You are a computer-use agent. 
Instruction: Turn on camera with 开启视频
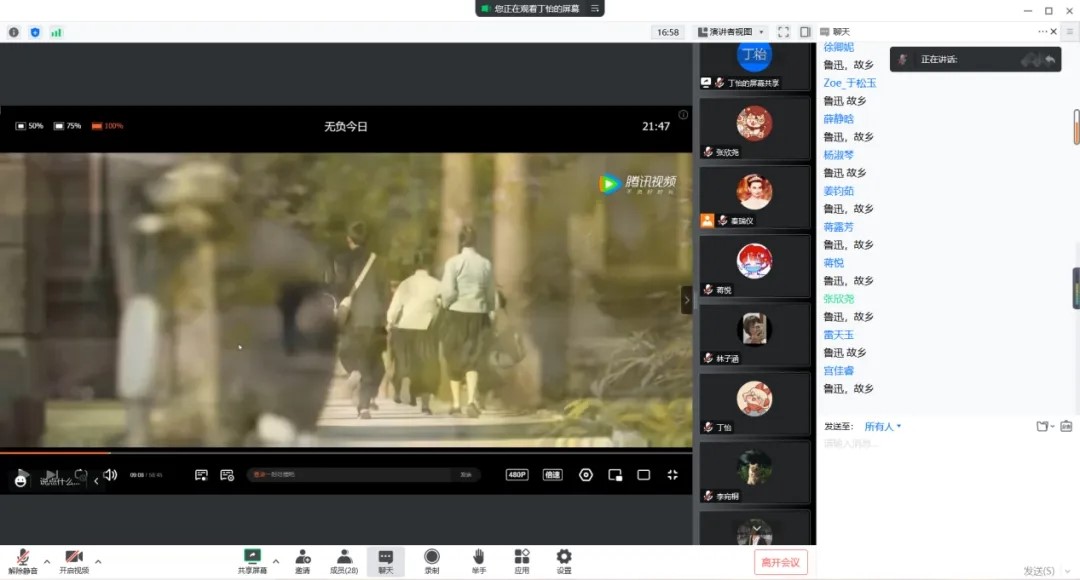coord(73,561)
